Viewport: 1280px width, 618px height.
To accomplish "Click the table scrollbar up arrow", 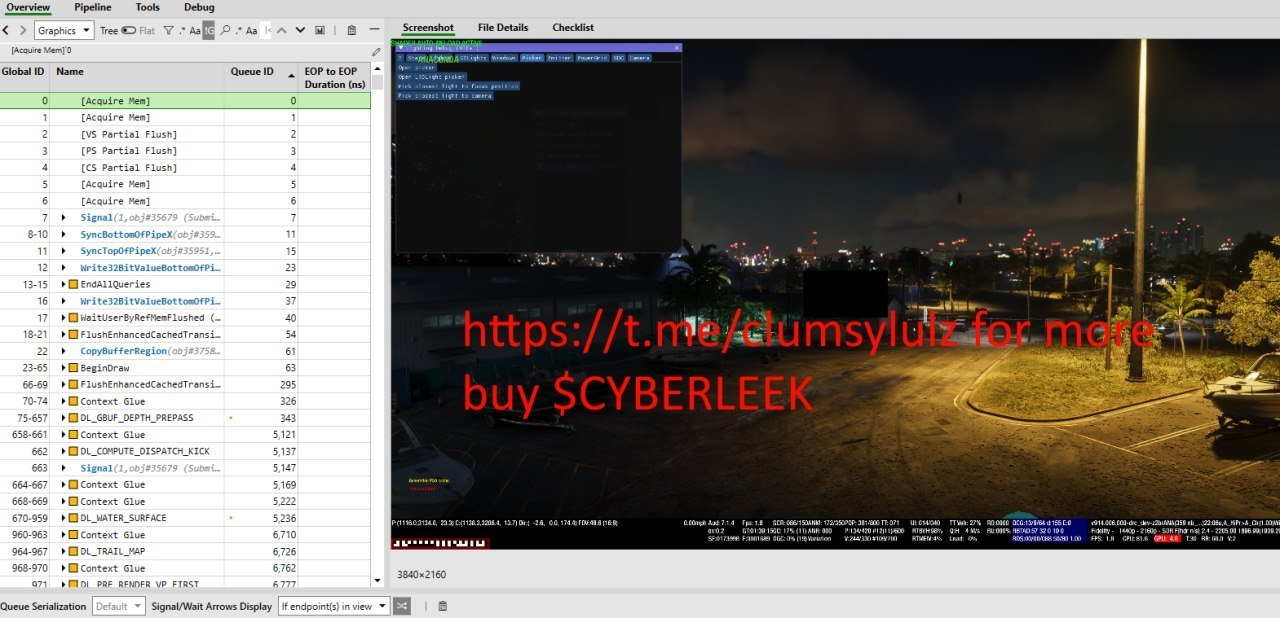I will 377,69.
